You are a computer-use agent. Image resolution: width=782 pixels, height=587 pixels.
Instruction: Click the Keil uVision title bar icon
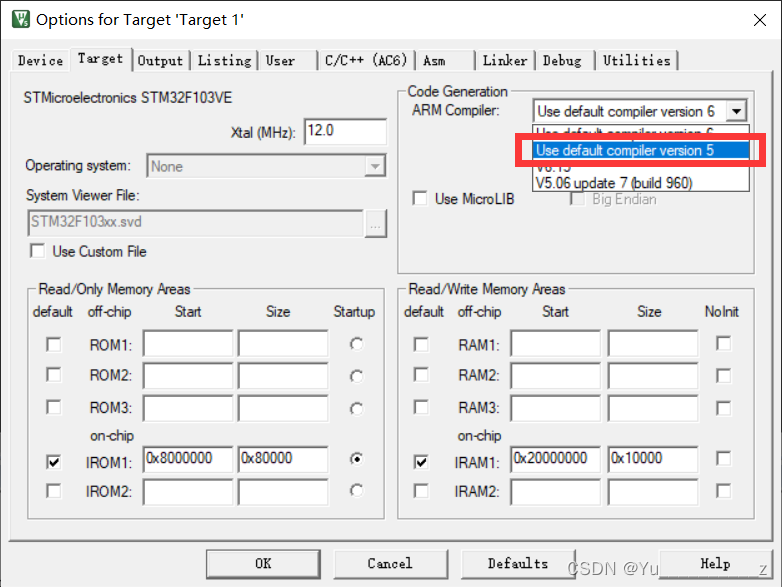coord(21,19)
